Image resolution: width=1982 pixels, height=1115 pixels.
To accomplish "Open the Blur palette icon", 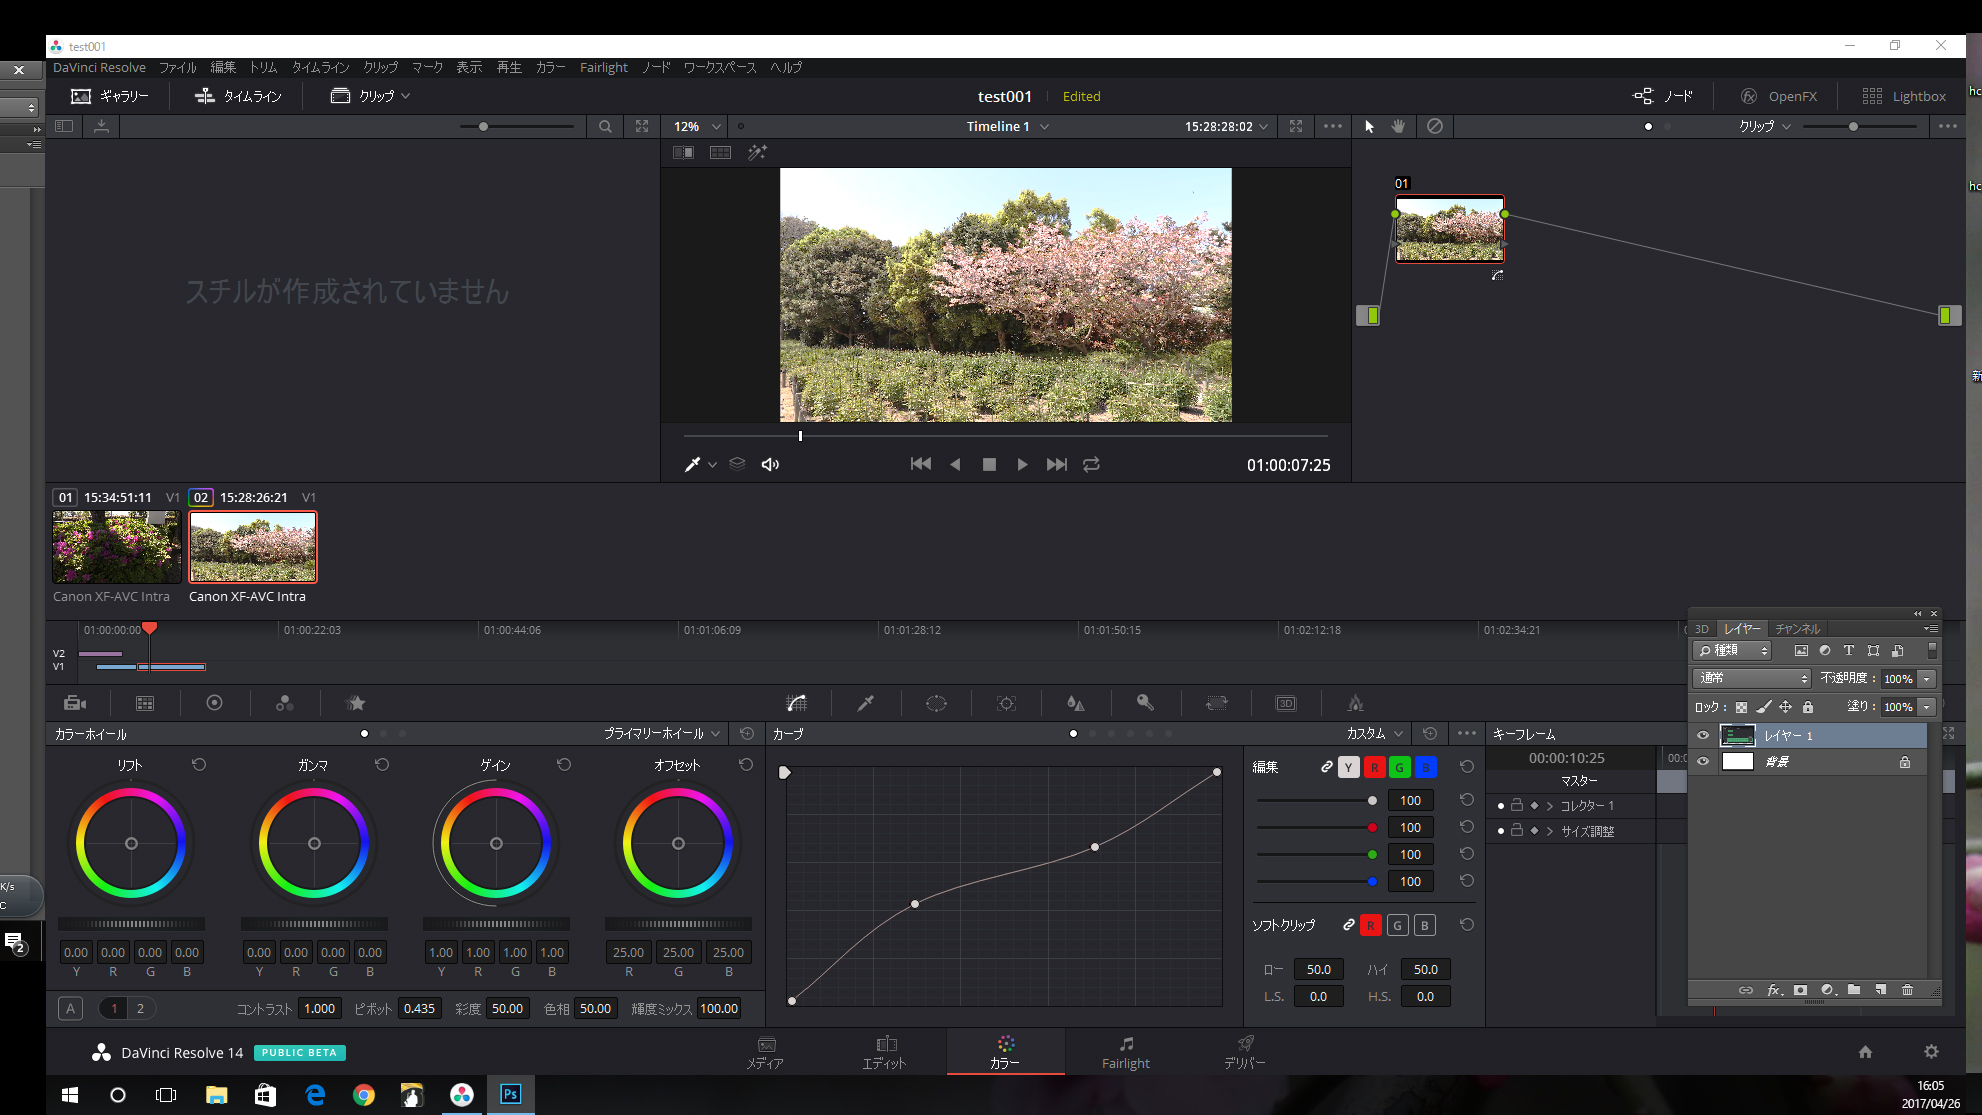I will [x=1076, y=703].
